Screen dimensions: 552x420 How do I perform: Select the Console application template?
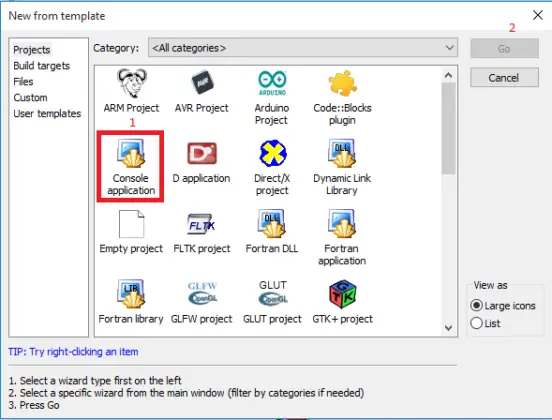(131, 167)
